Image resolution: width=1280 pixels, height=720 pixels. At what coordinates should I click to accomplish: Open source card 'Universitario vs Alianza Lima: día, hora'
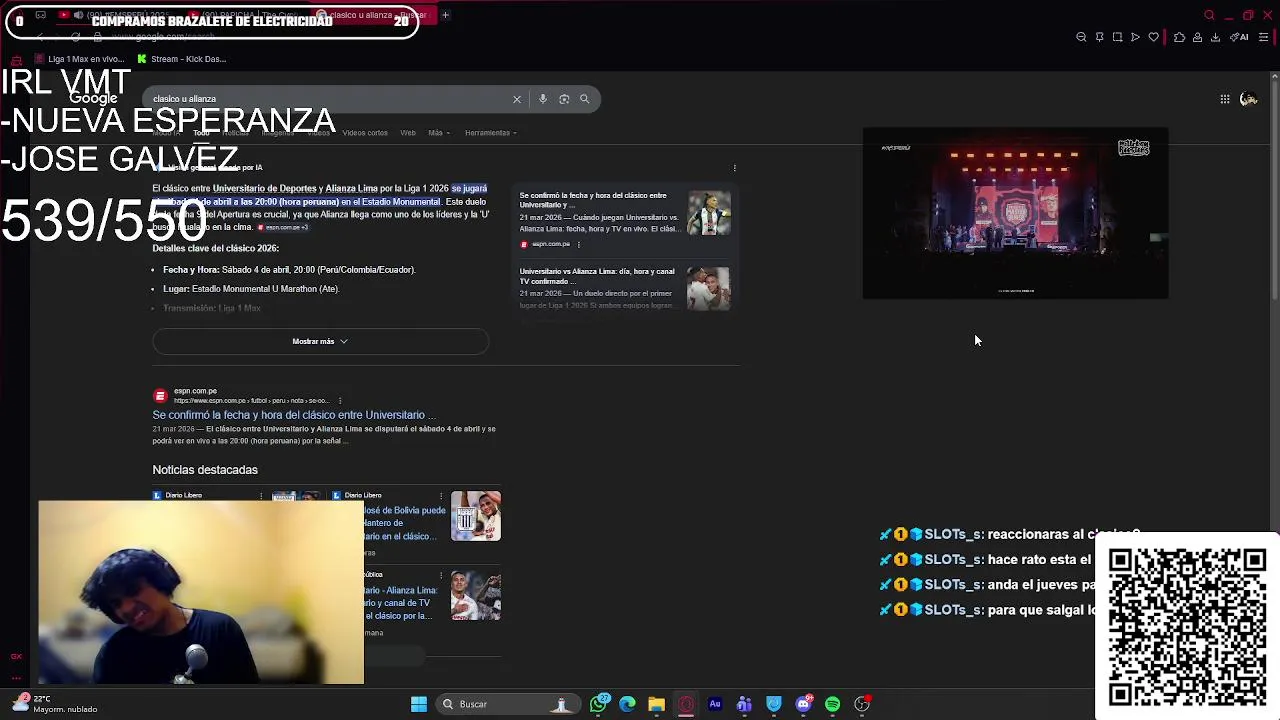[x=597, y=276]
